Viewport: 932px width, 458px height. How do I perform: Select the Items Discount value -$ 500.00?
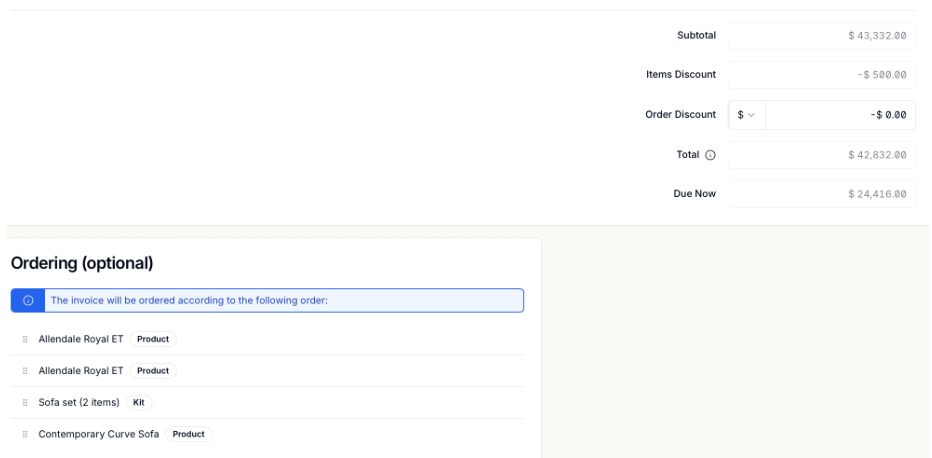[881, 75]
